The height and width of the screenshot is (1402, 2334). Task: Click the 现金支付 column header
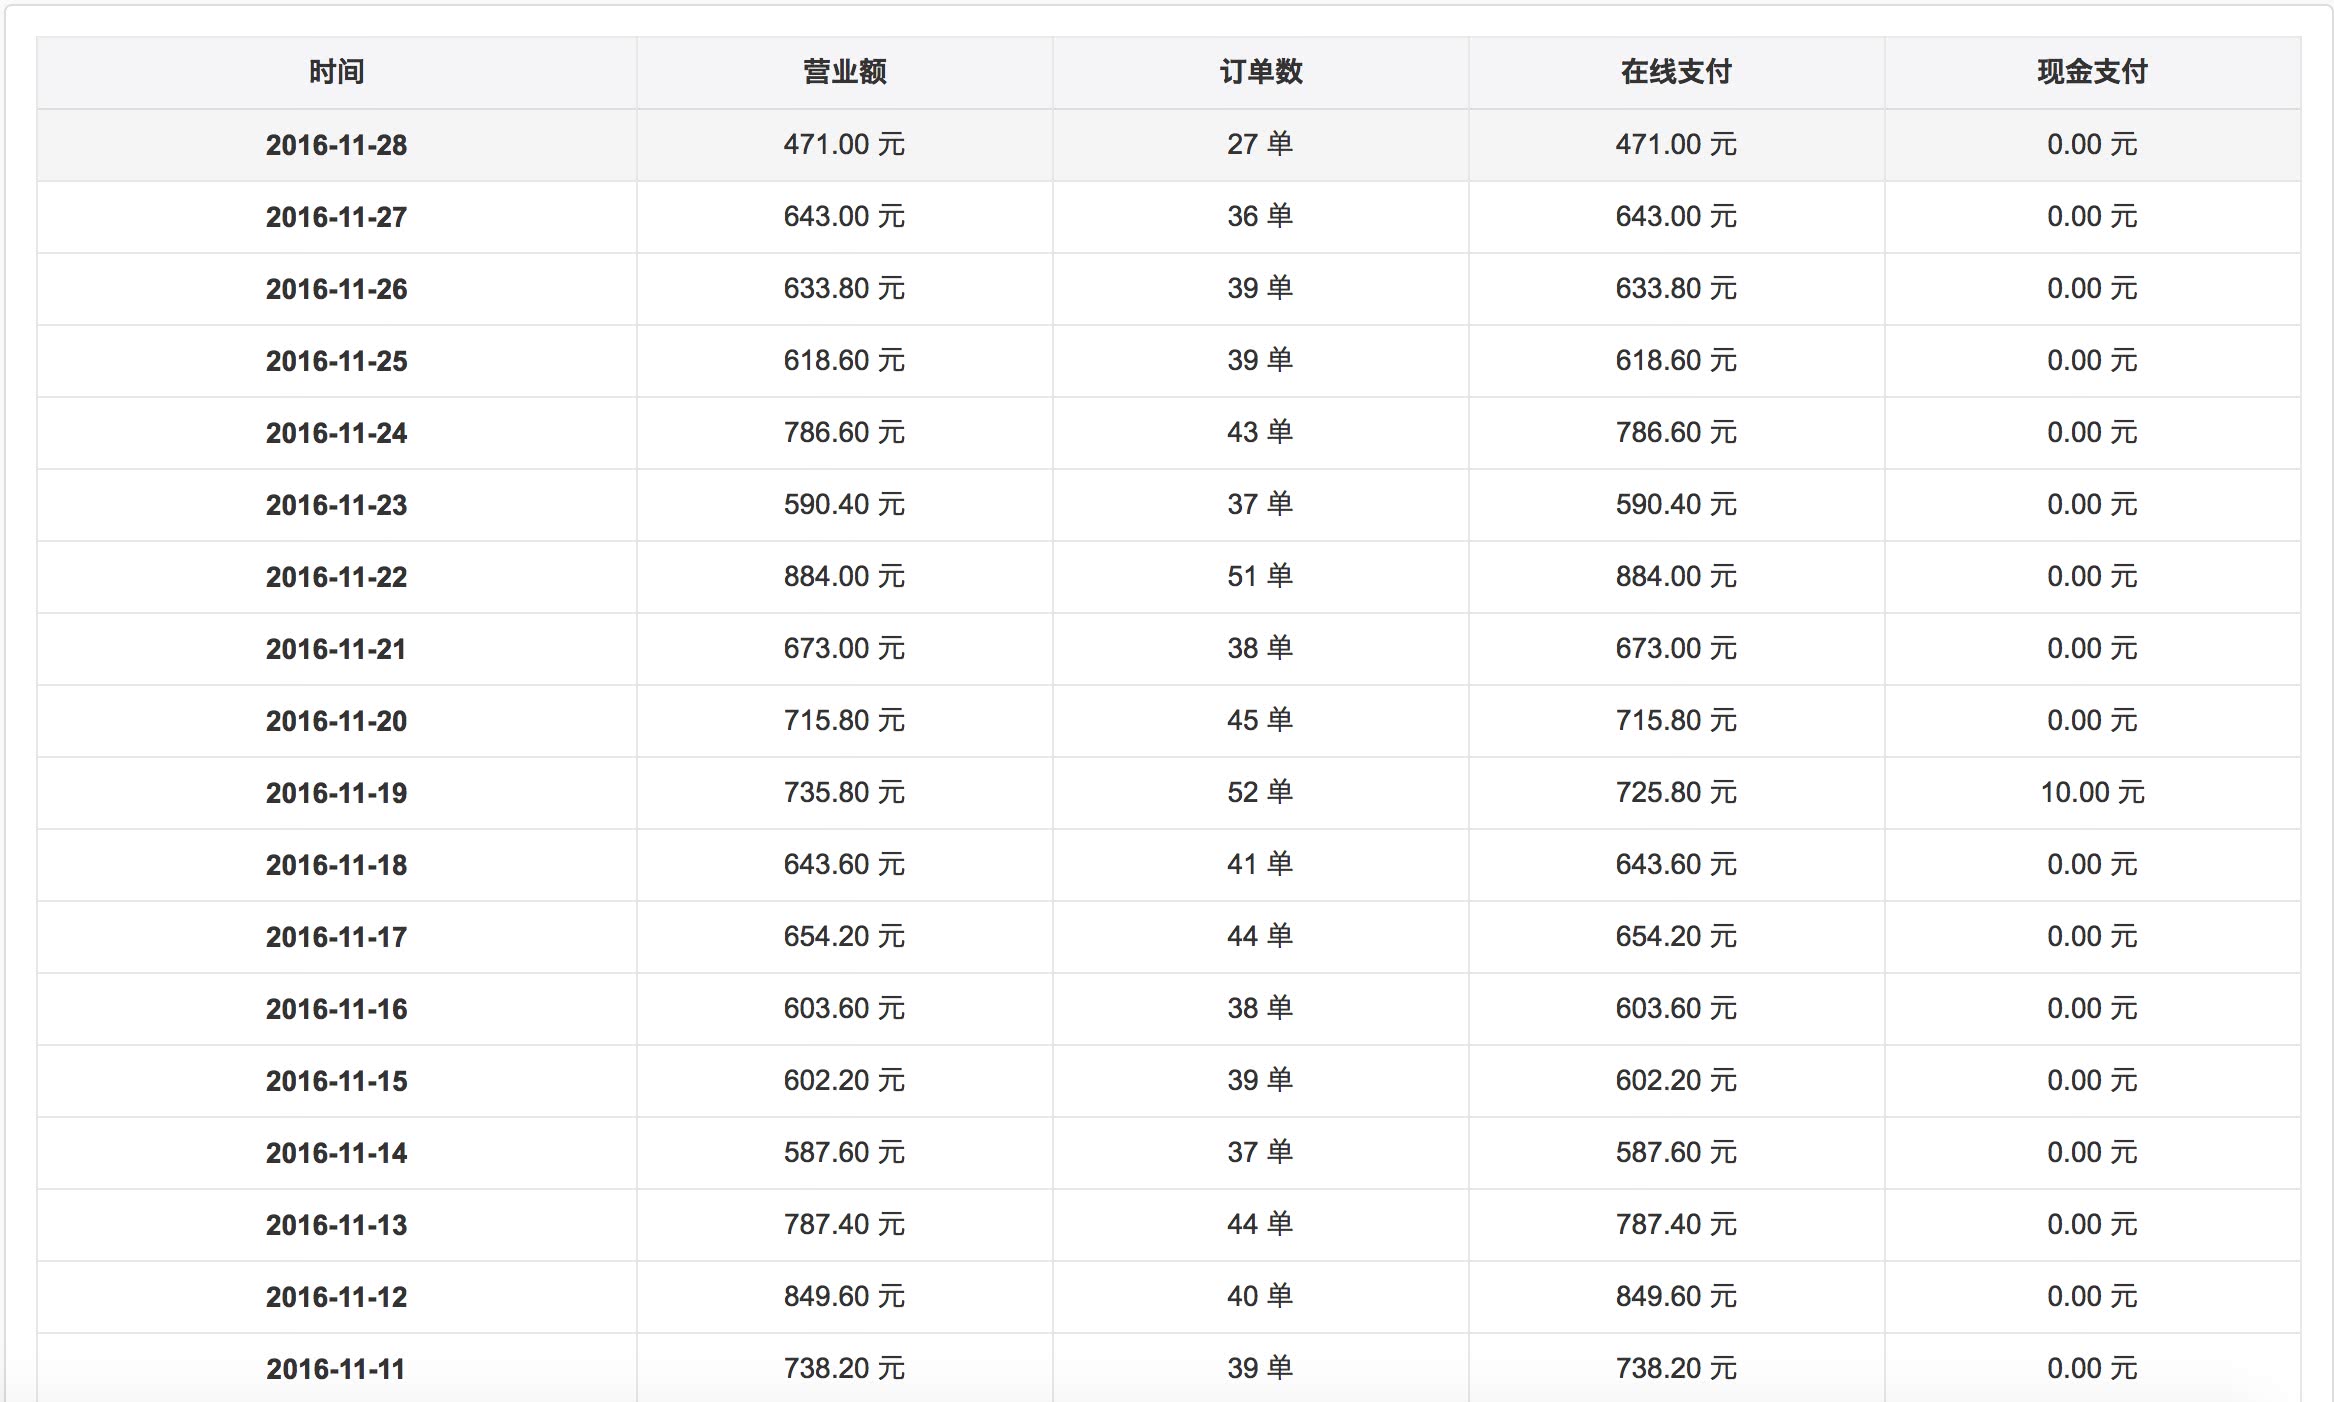2092,72
